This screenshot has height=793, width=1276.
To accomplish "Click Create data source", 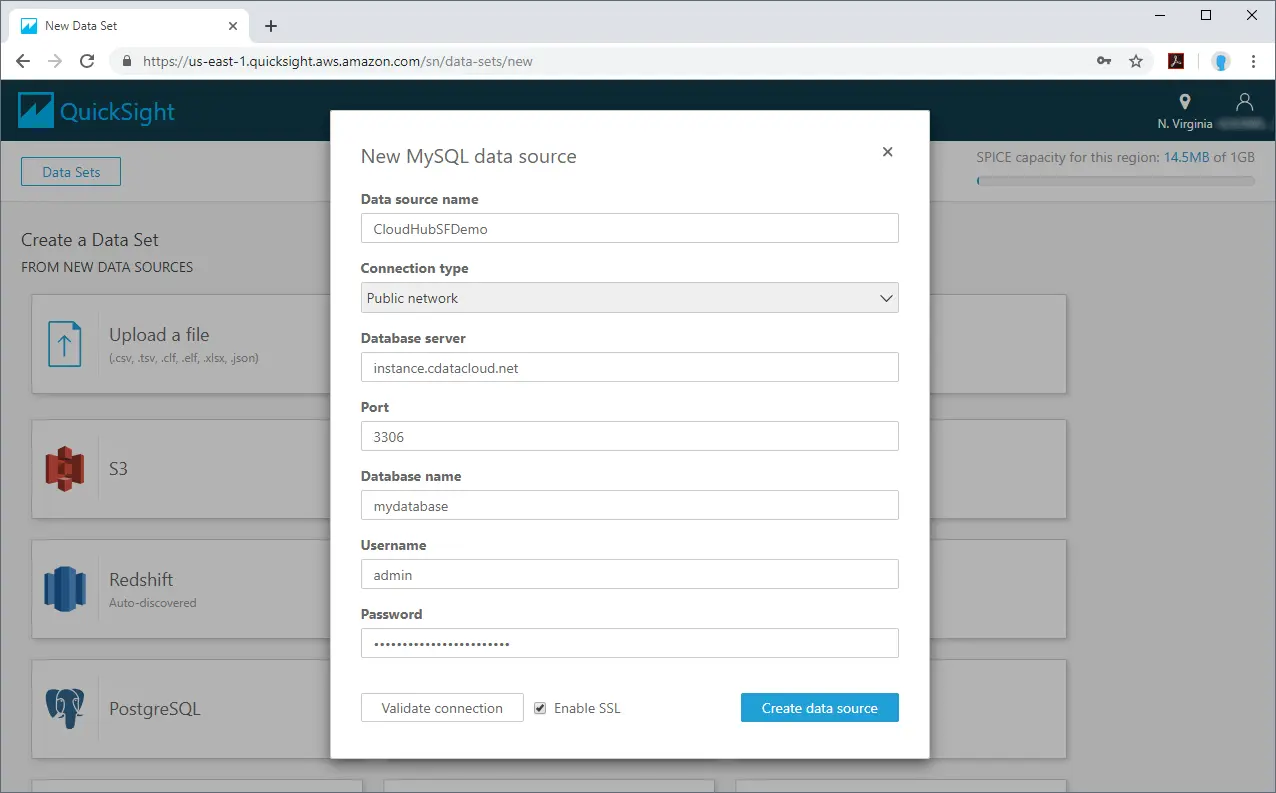I will pyautogui.click(x=819, y=707).
